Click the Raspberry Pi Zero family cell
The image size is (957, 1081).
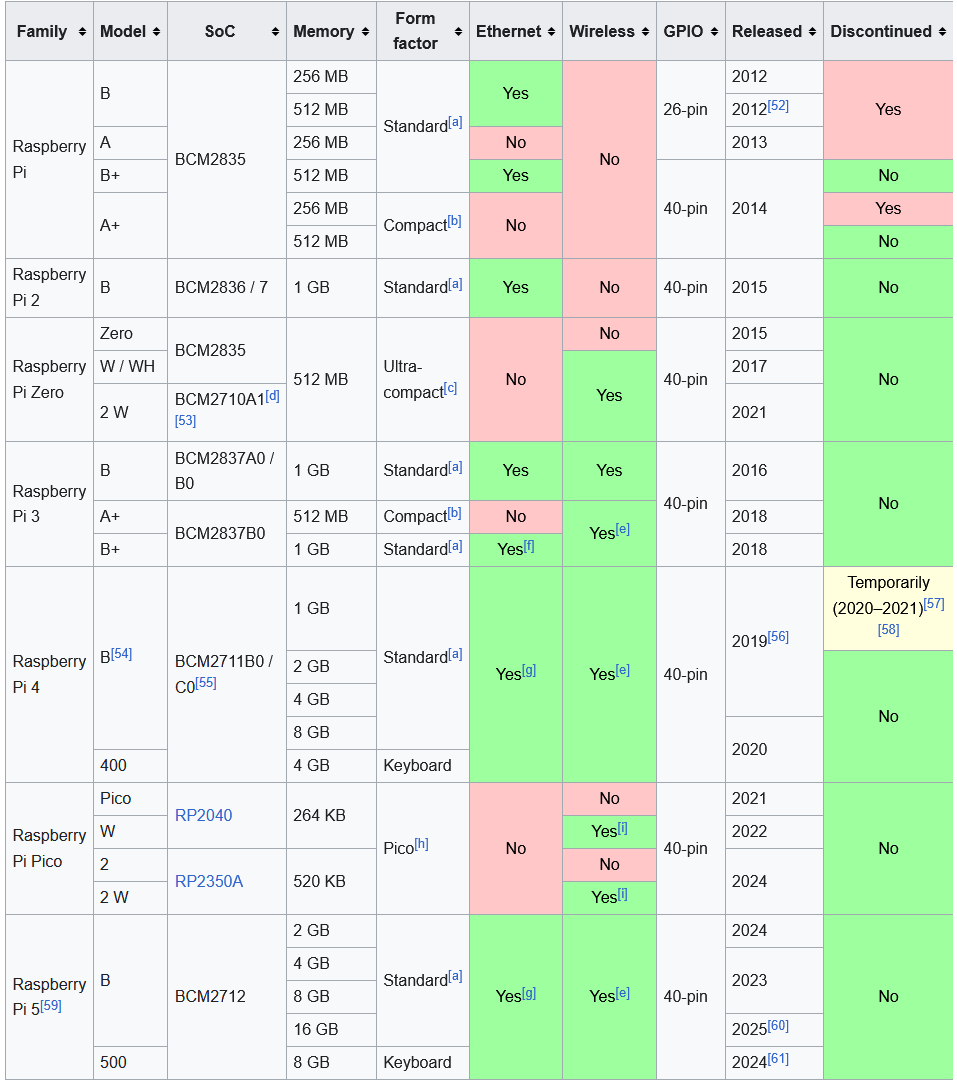tap(50, 379)
